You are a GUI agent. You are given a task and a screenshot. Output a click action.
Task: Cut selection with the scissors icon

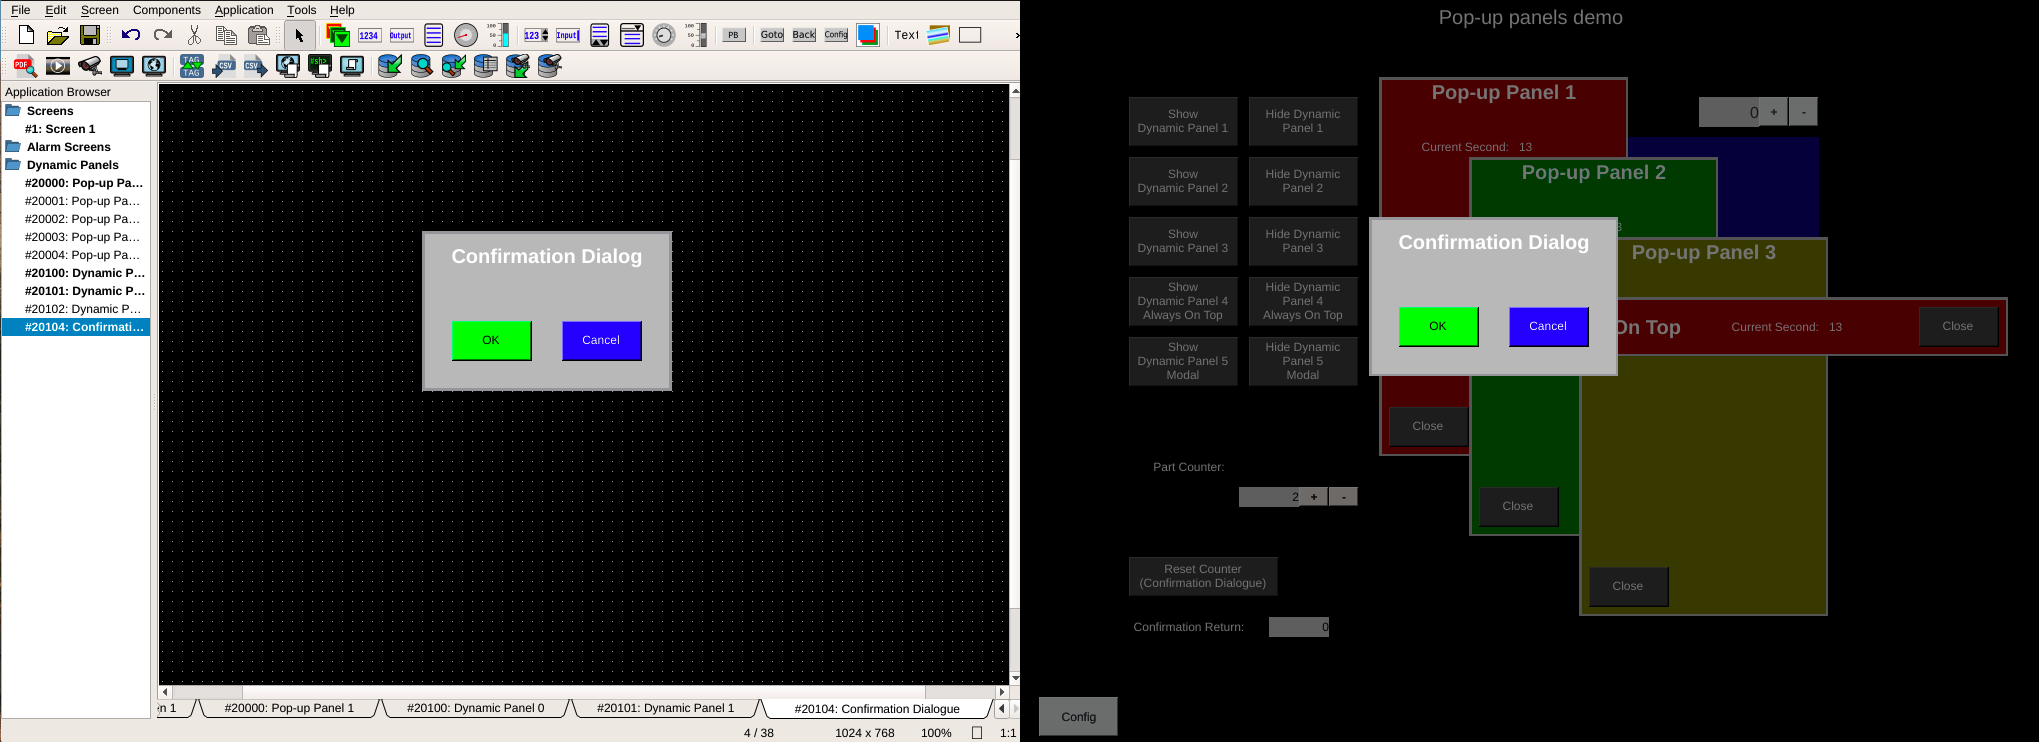point(194,35)
